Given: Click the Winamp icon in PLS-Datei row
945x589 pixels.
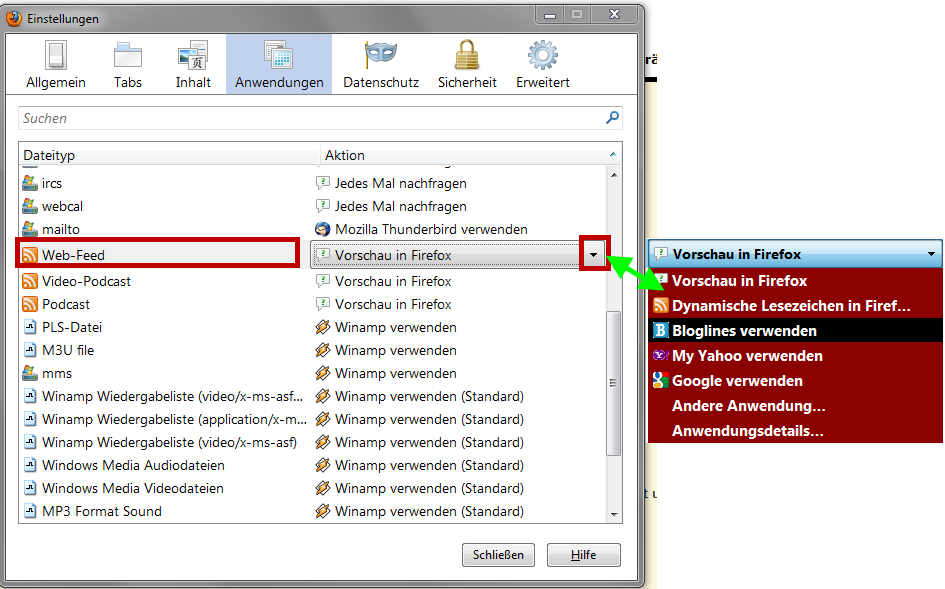Looking at the screenshot, I should pos(323,327).
